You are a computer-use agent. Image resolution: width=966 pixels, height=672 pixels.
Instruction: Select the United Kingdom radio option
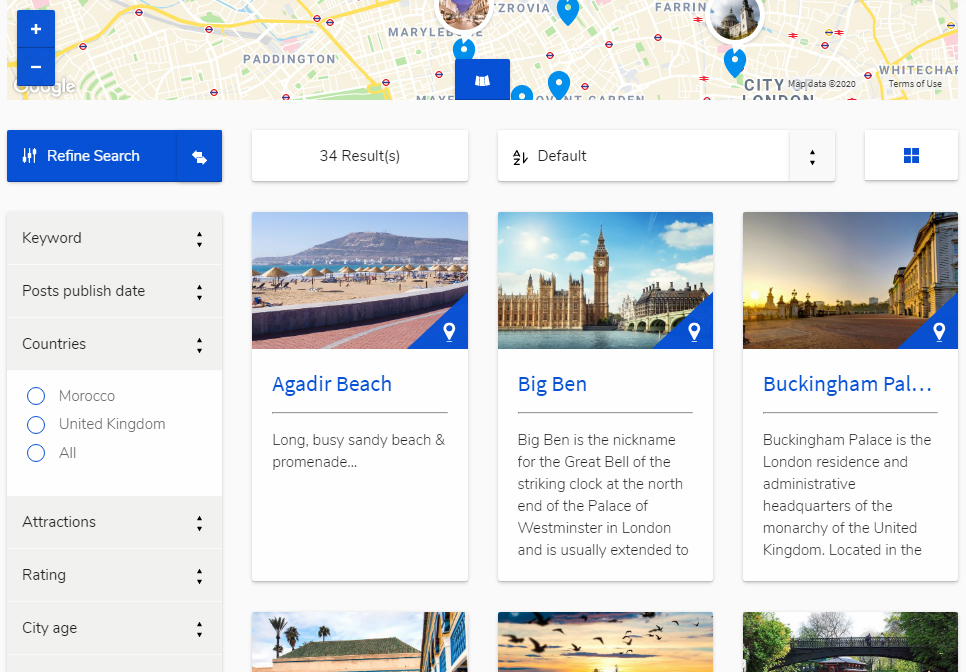coord(37,424)
